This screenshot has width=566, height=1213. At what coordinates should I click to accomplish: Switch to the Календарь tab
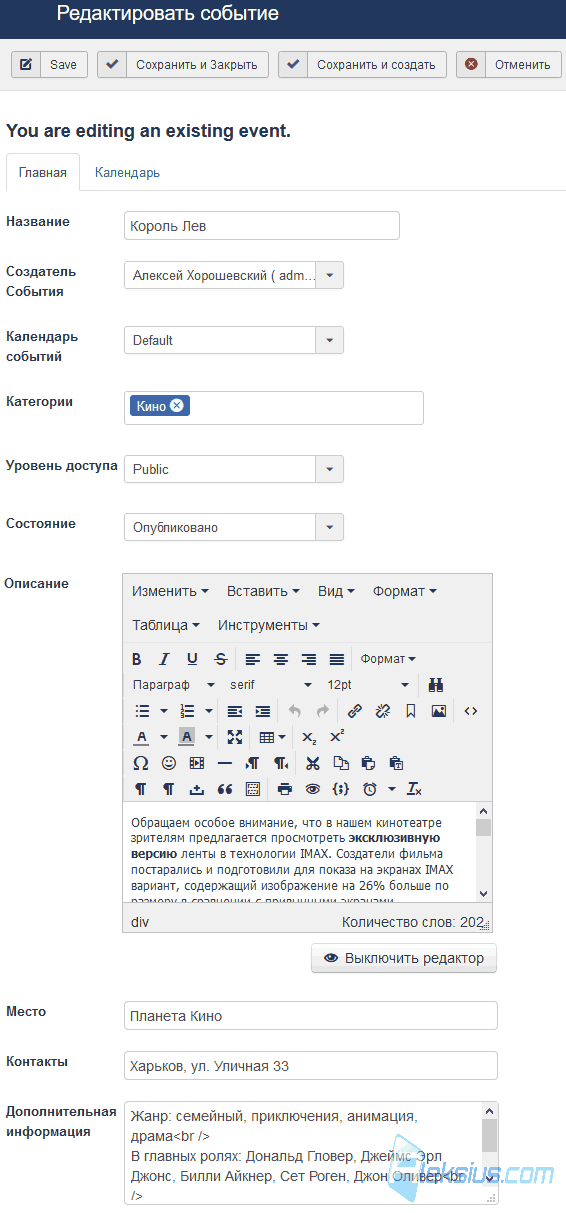point(127,172)
